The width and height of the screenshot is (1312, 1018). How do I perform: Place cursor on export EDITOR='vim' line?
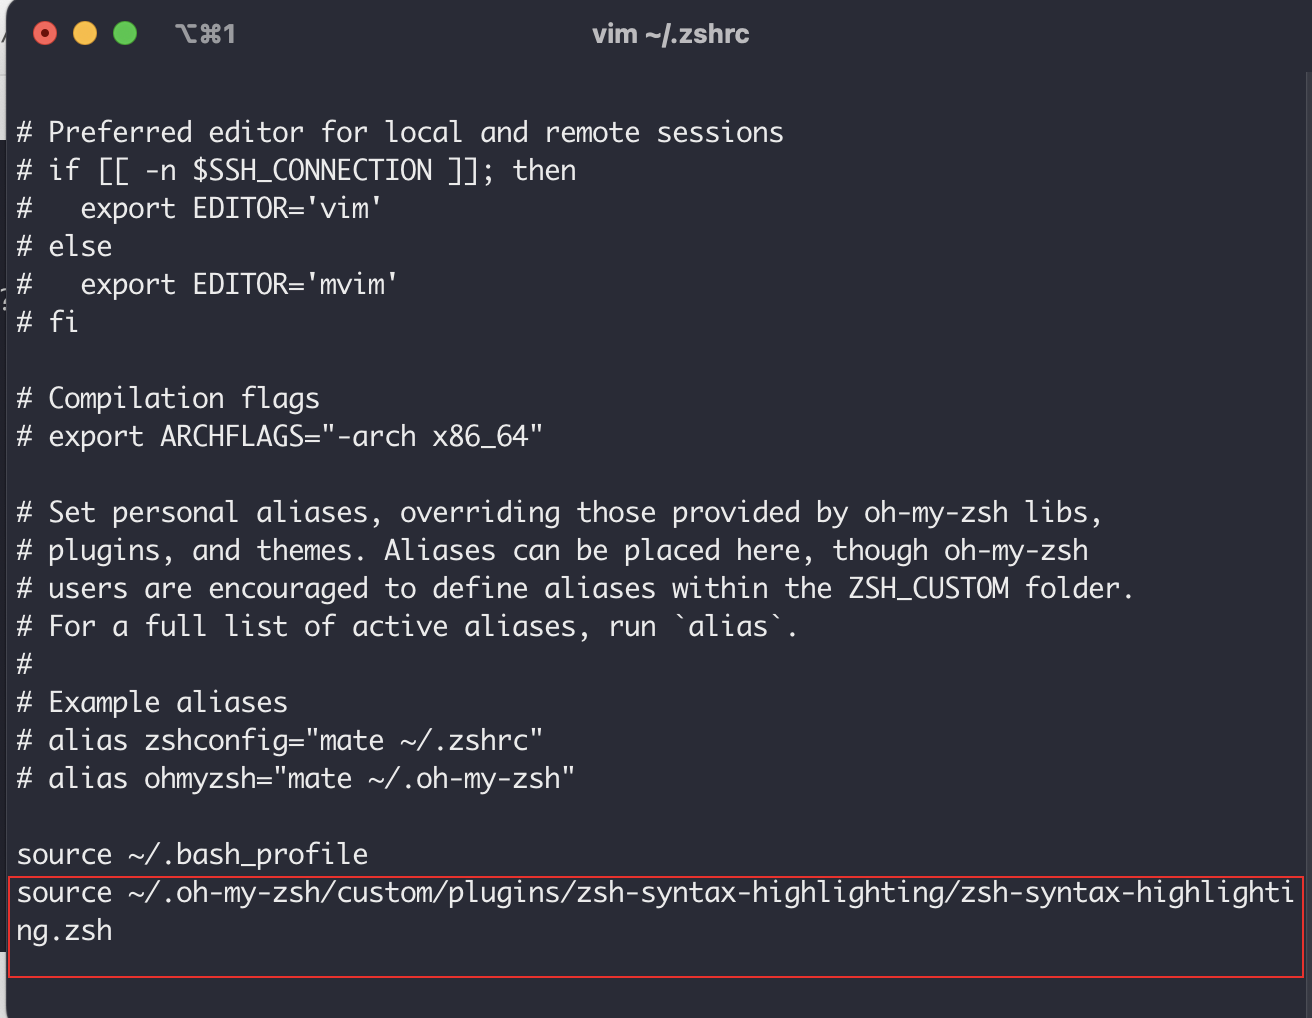230,209
